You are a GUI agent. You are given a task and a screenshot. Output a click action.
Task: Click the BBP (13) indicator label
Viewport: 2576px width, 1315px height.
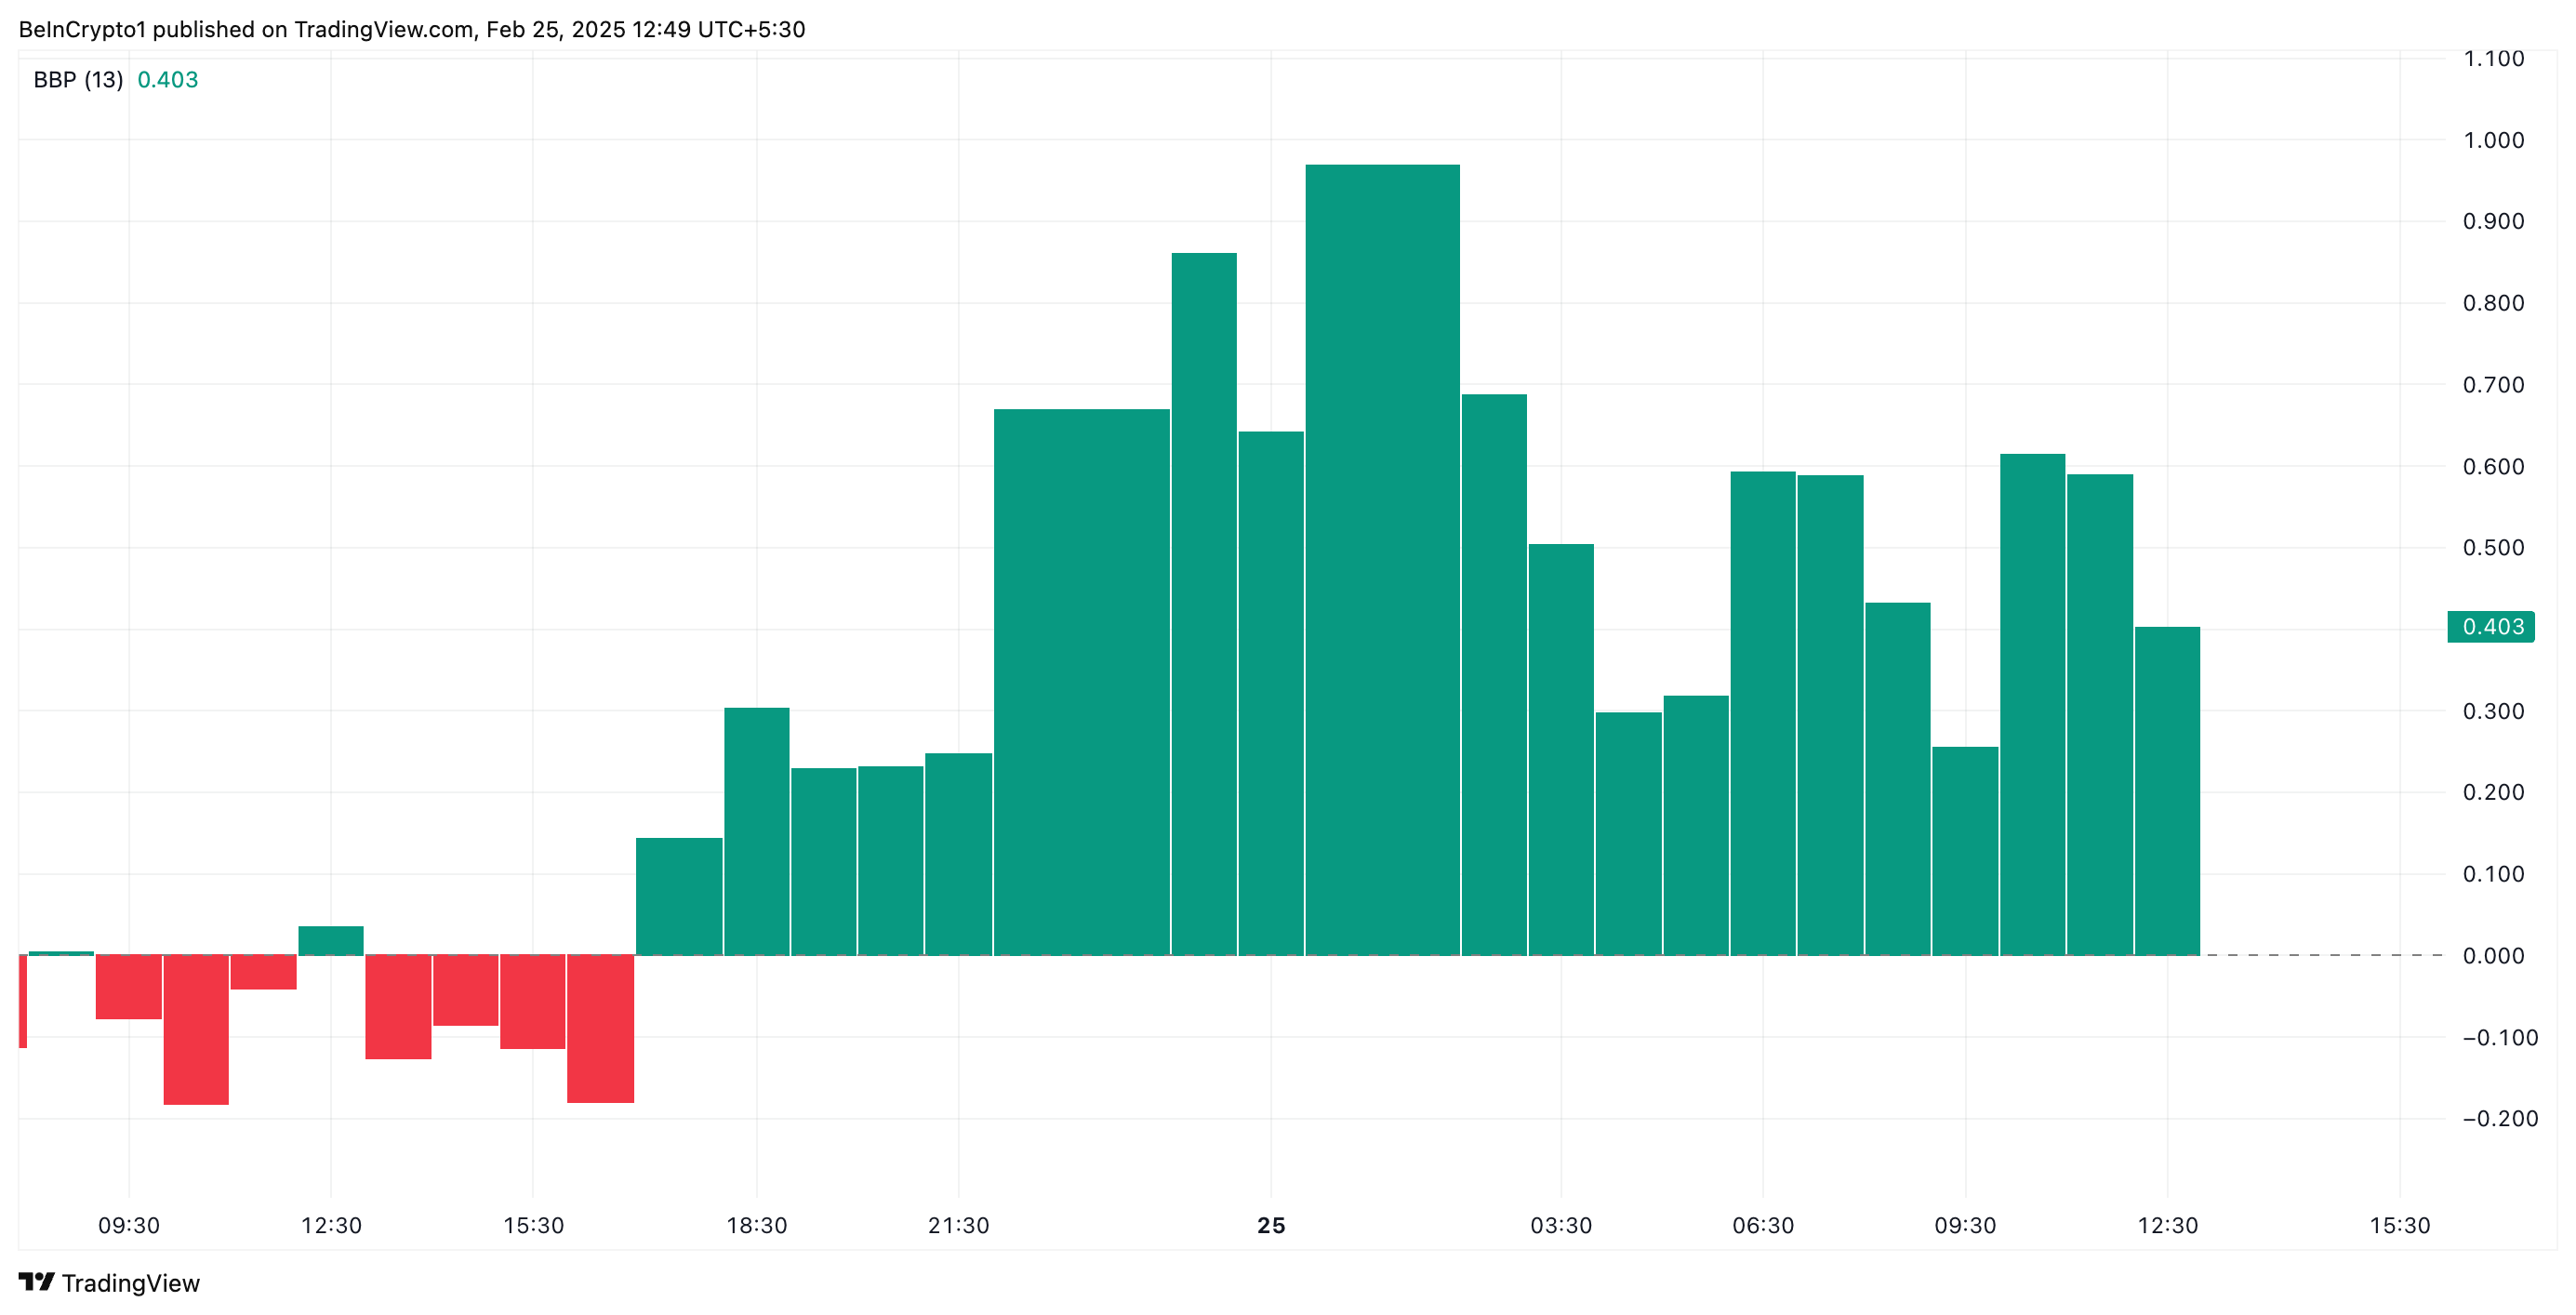coord(78,80)
